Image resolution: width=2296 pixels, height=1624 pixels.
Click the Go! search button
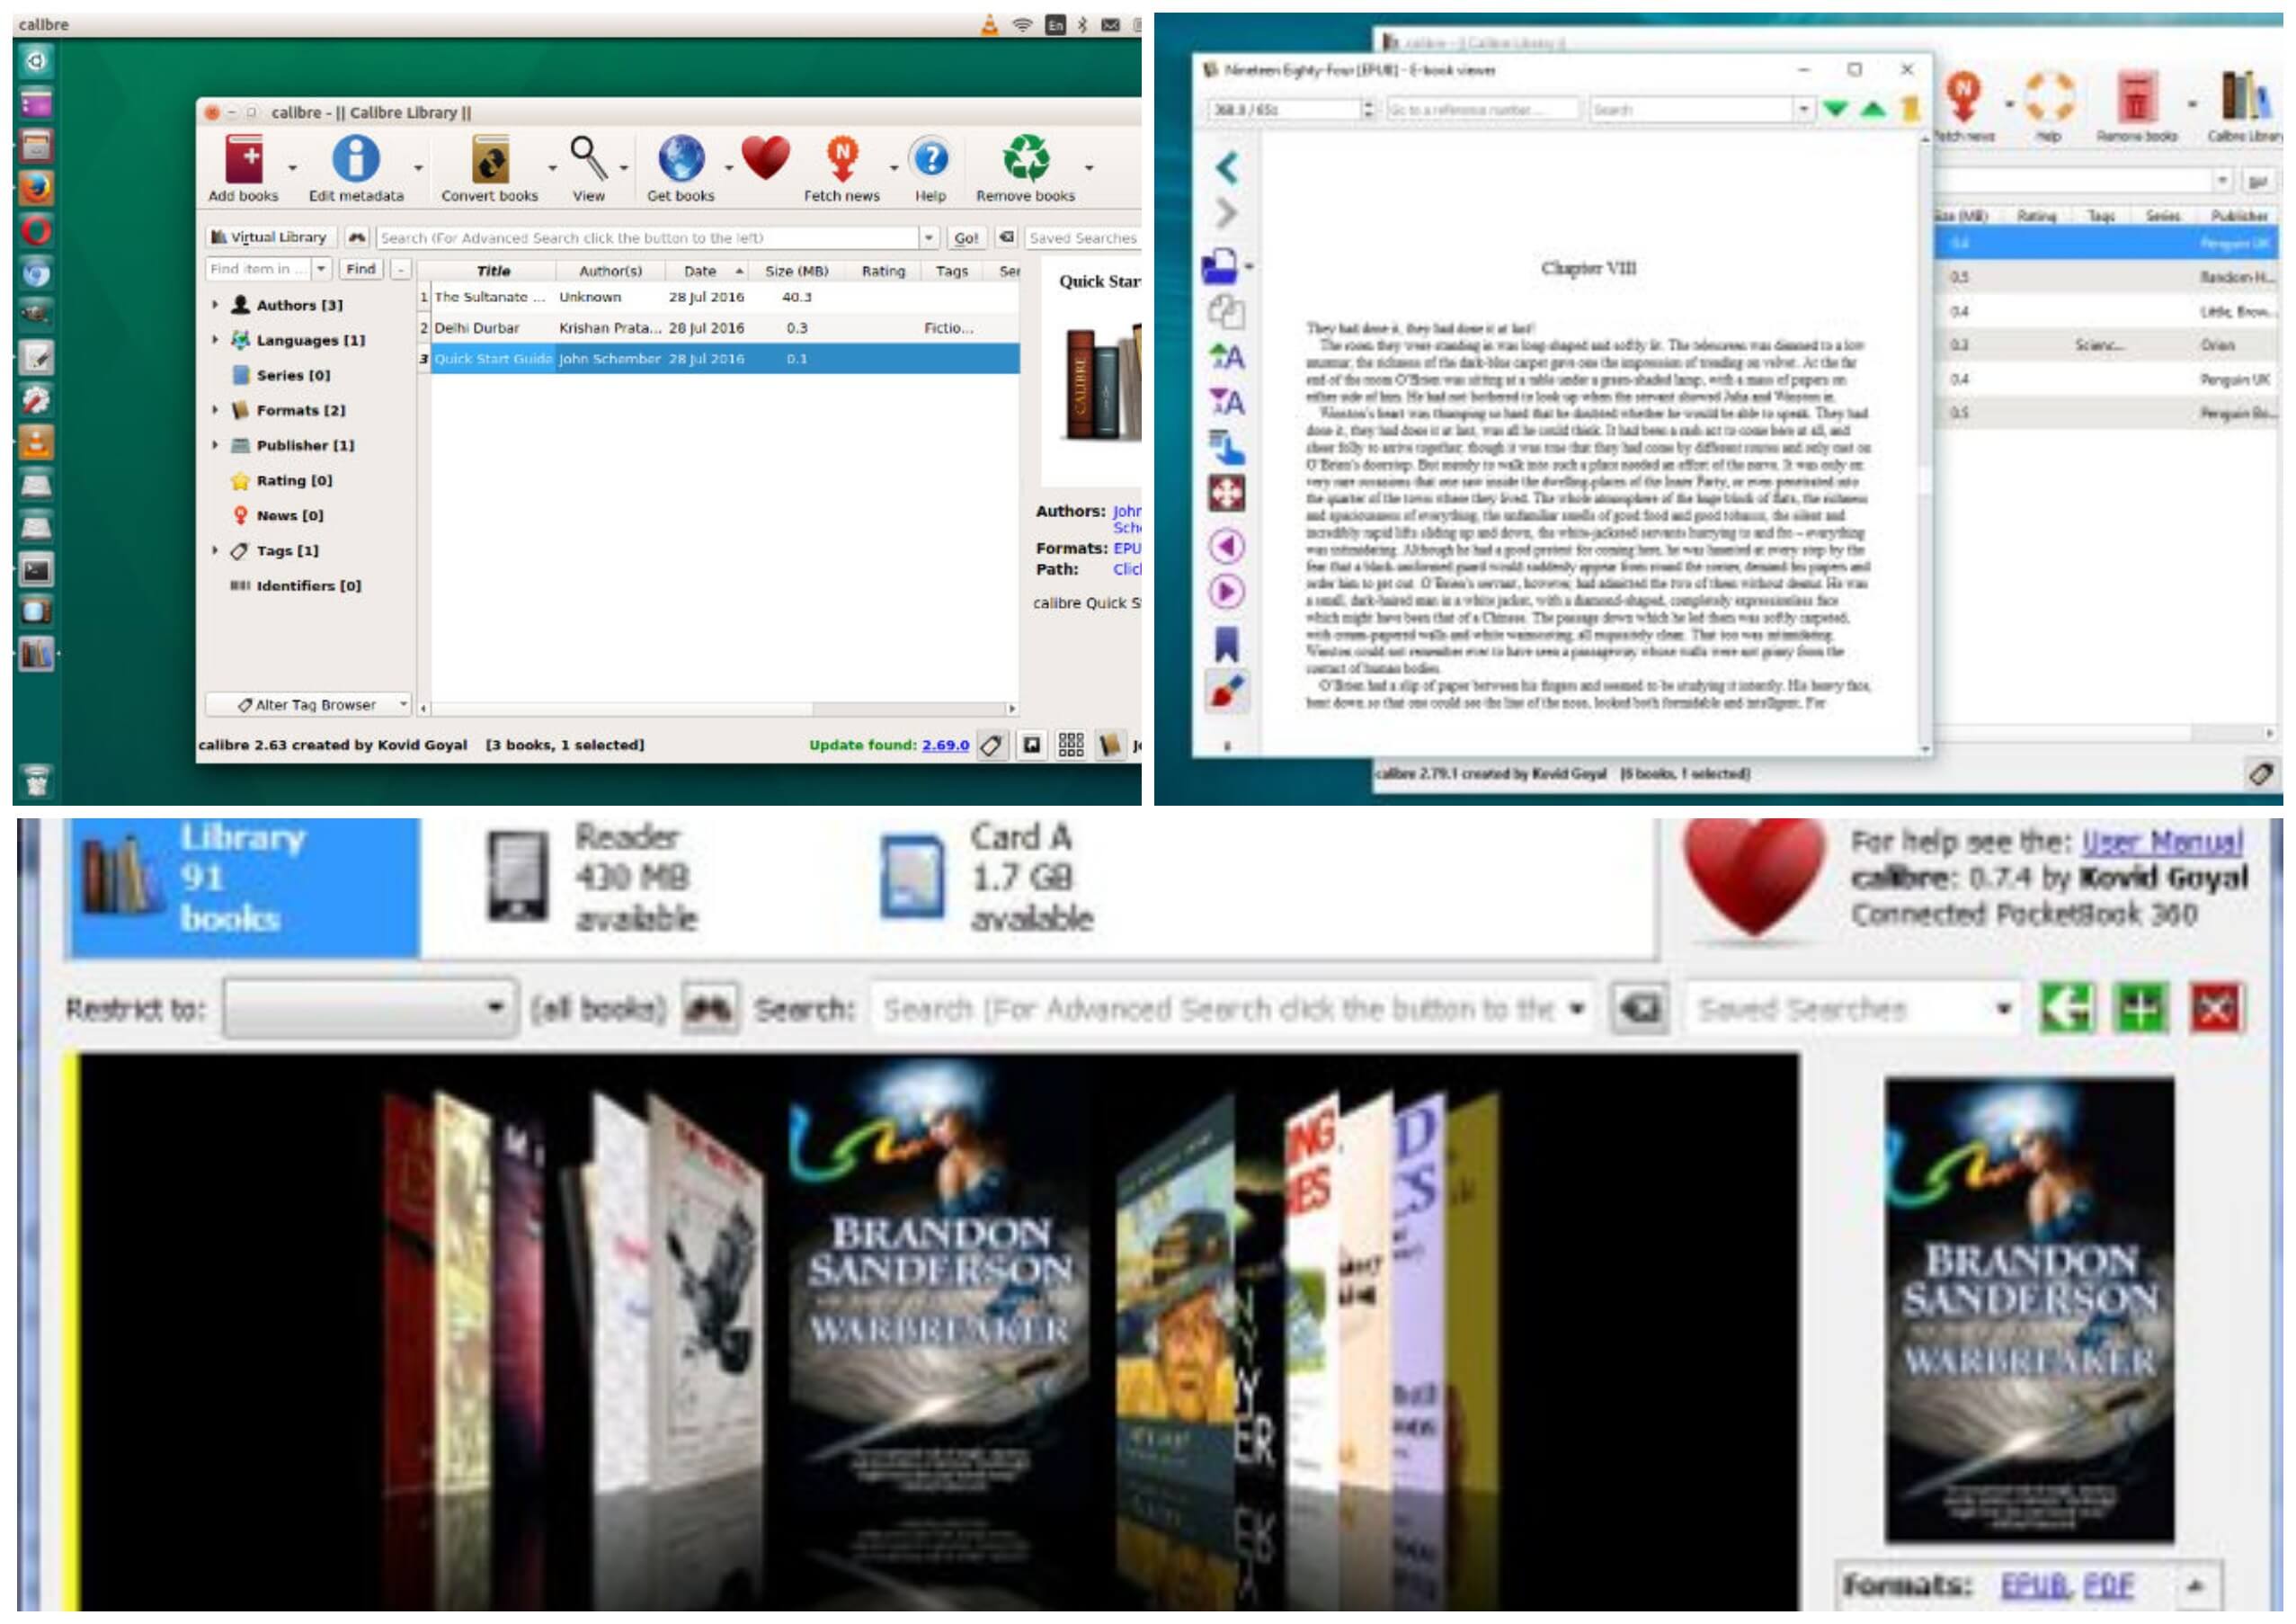coord(966,238)
